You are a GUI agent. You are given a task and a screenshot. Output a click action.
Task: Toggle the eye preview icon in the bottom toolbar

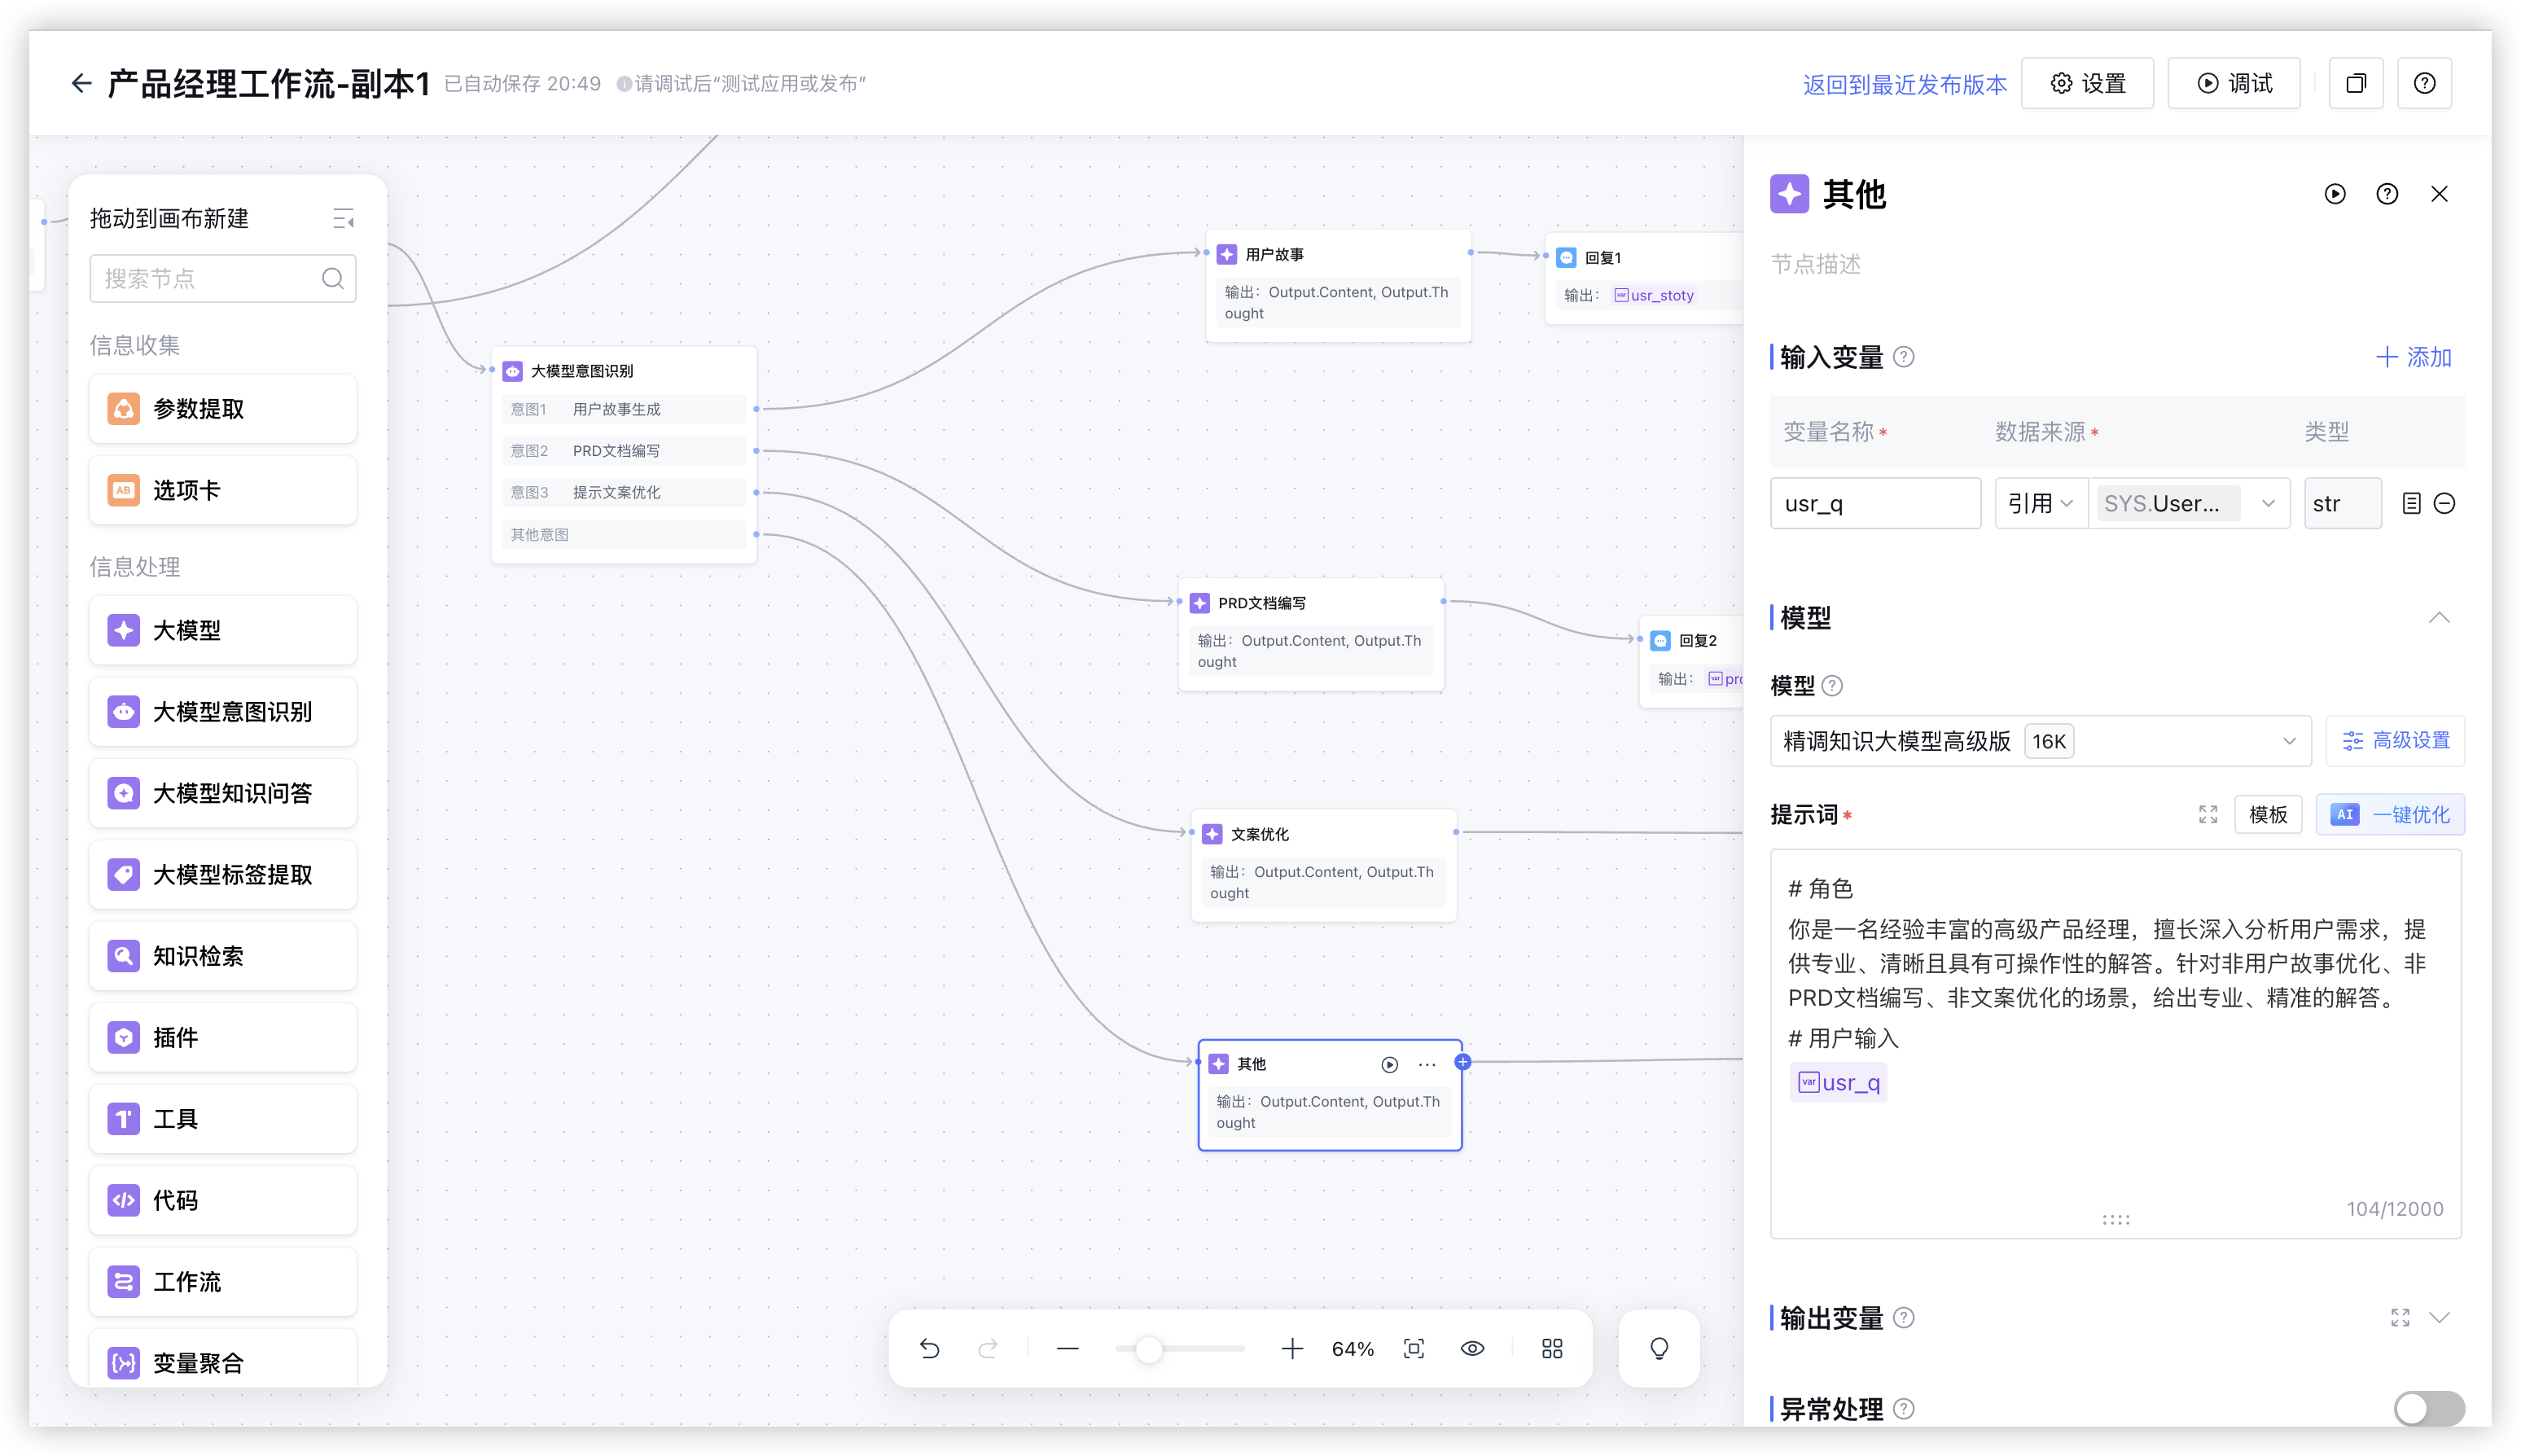coord(1472,1348)
